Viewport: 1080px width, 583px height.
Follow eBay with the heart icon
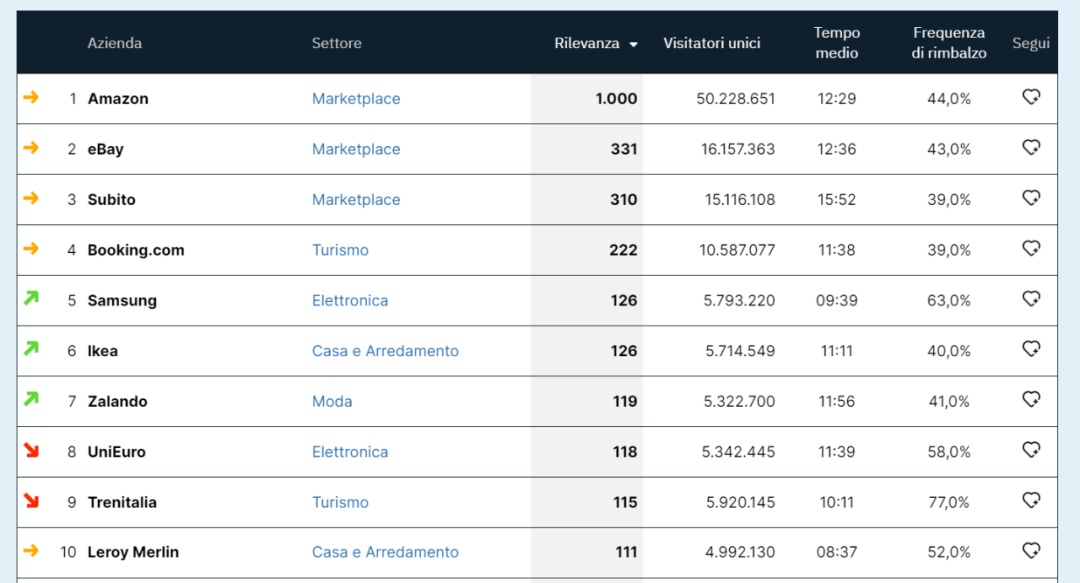tap(1031, 147)
